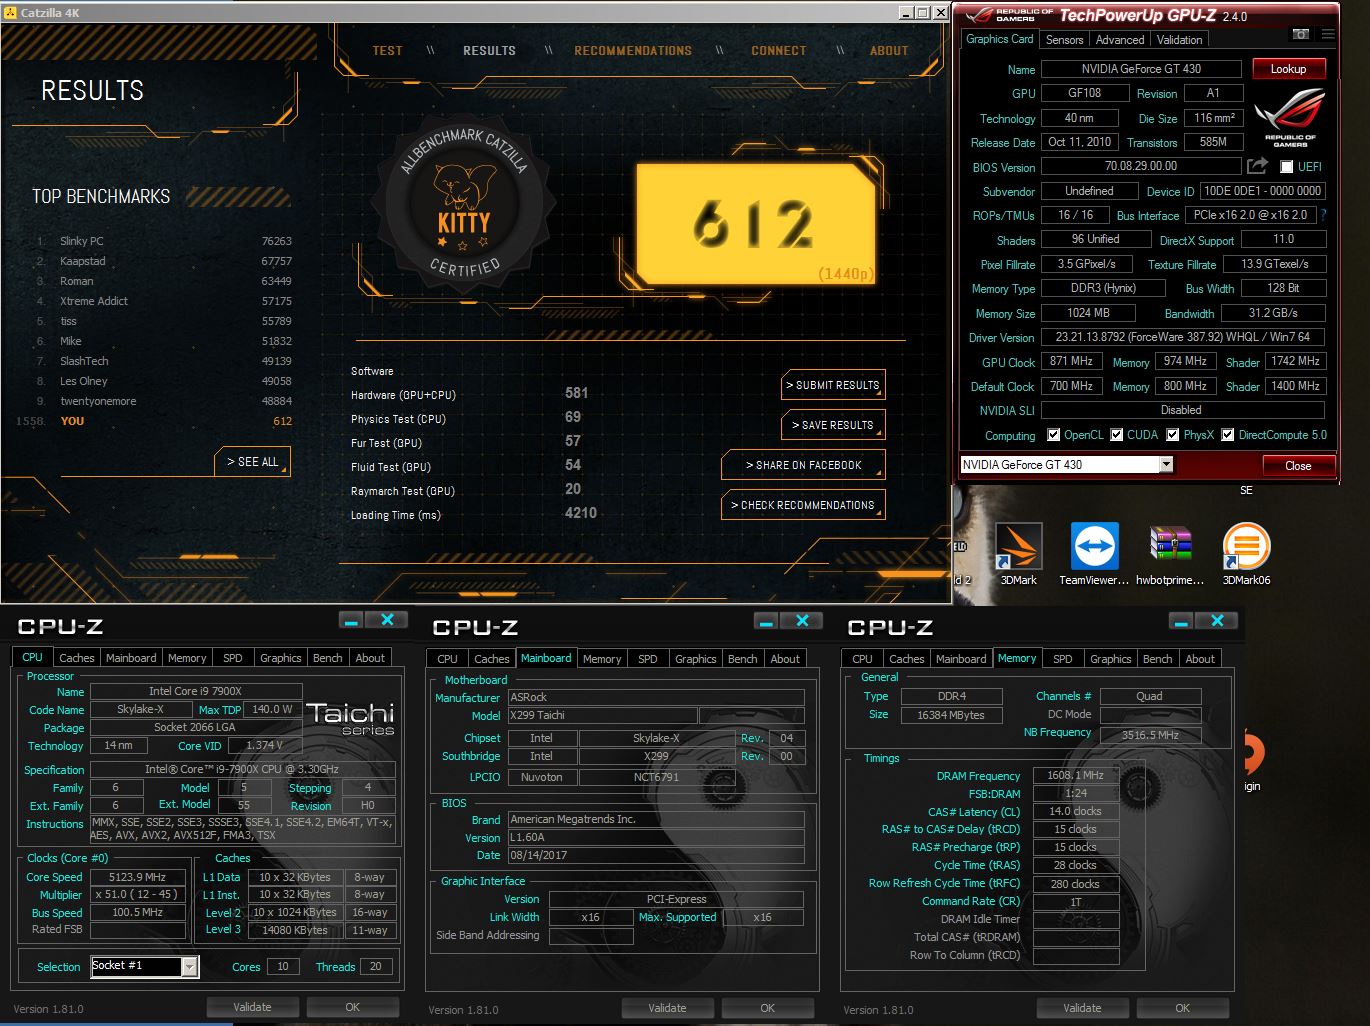Open the Validation tab in GPU-Z
Screen dimensions: 1370x1026
(1180, 40)
